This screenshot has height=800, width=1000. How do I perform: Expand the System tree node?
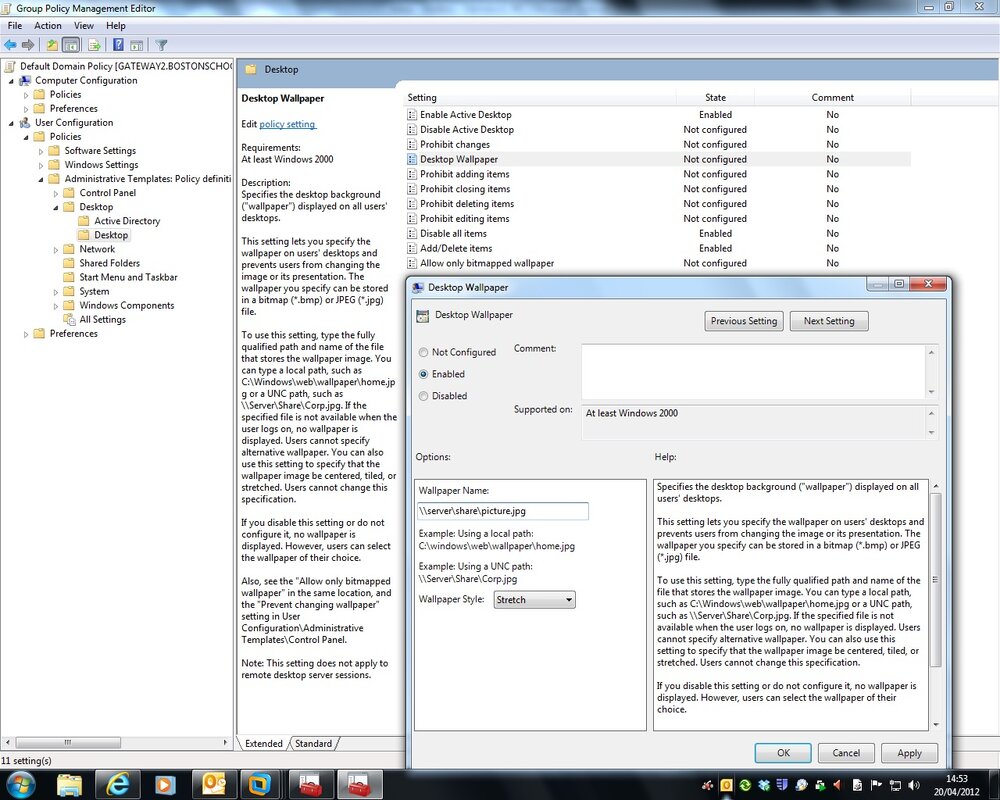55,292
